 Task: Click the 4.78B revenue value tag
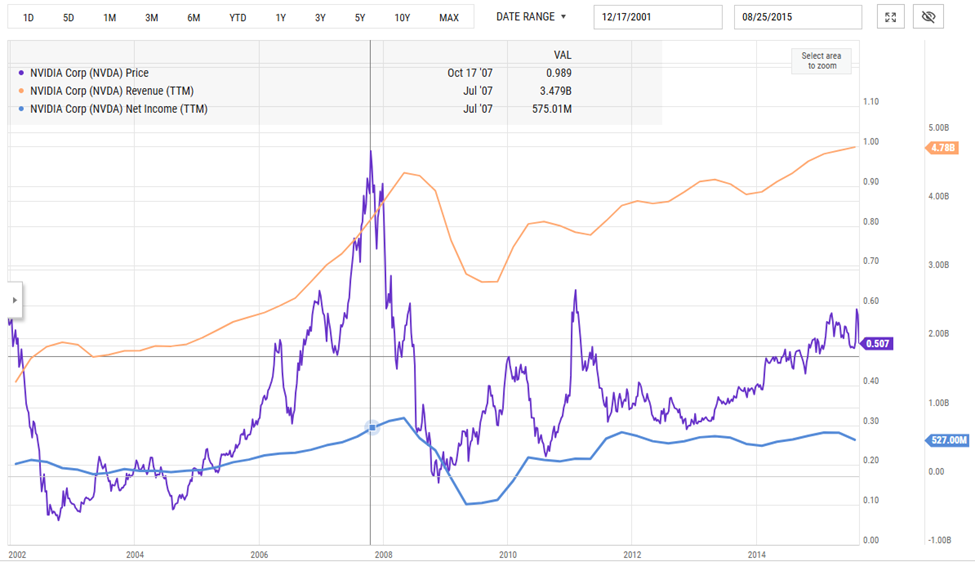coord(943,148)
